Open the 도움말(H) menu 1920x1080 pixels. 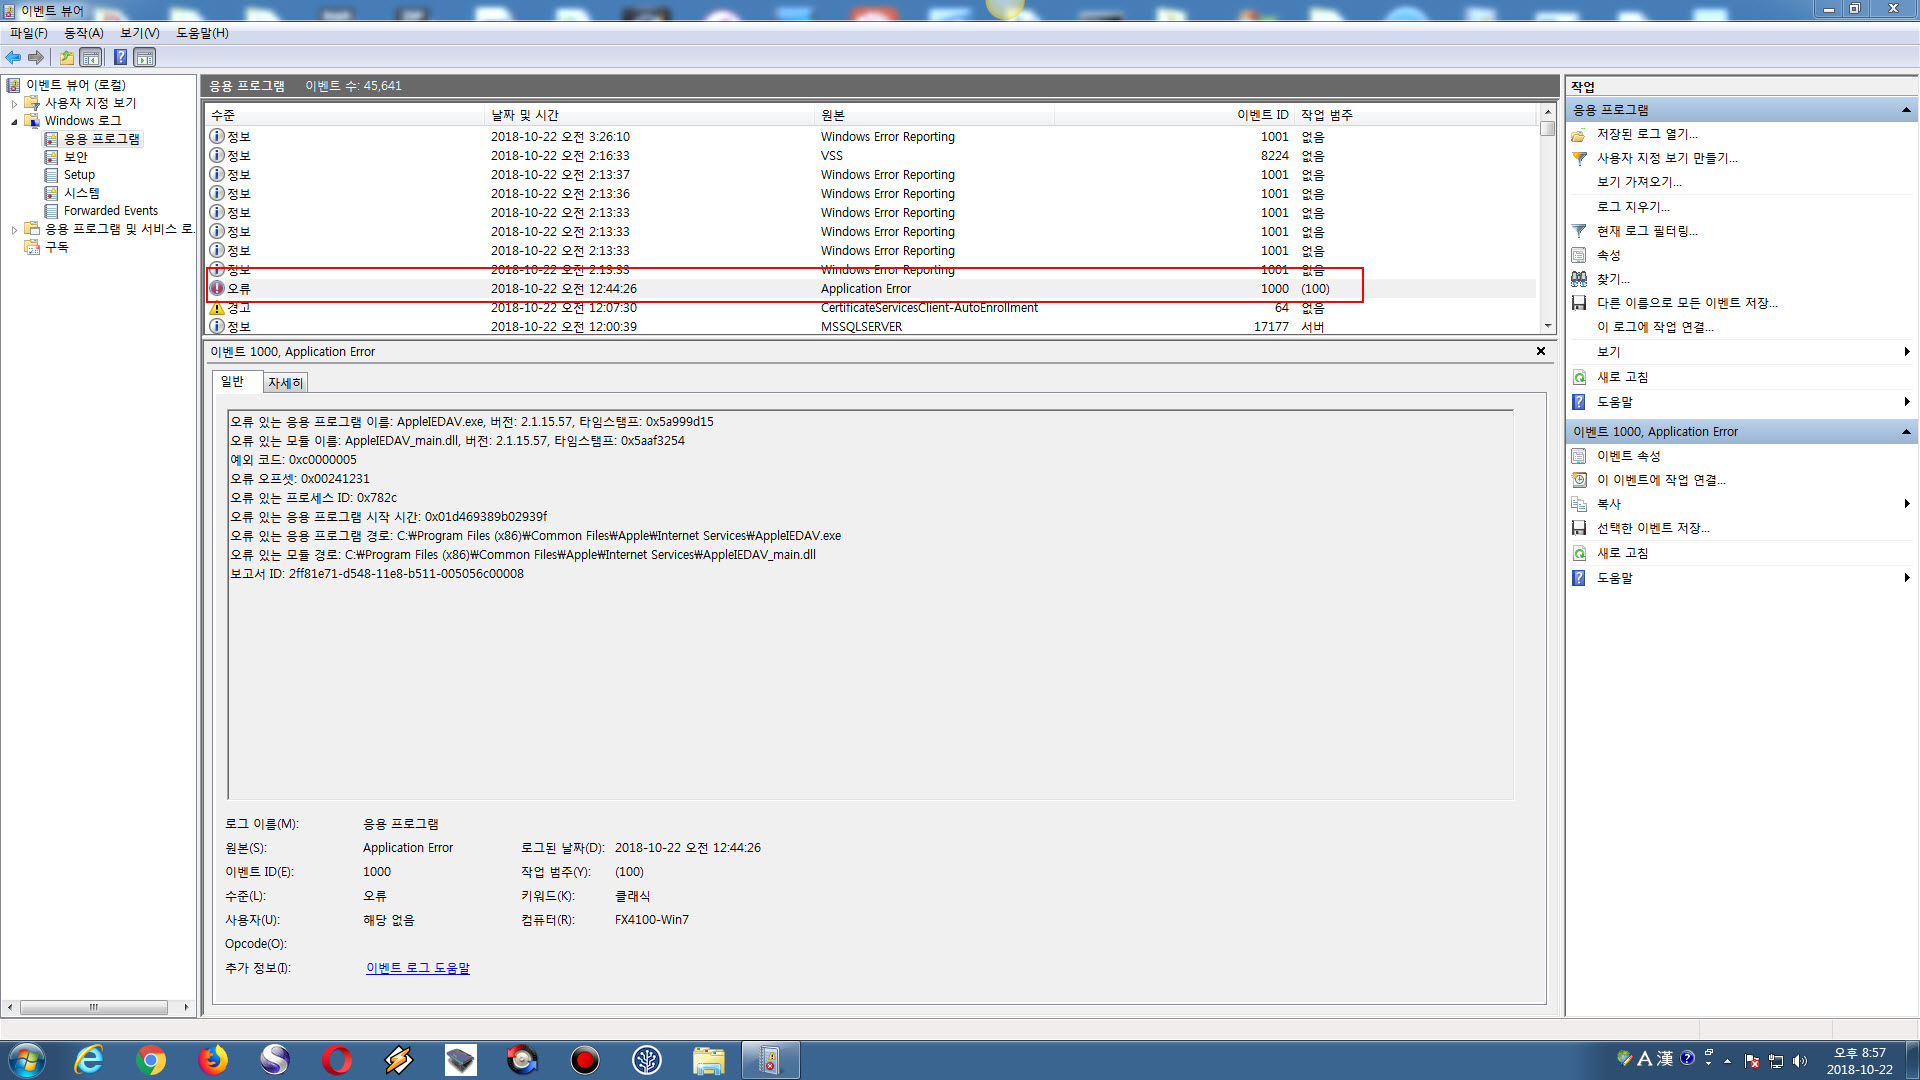(x=202, y=33)
